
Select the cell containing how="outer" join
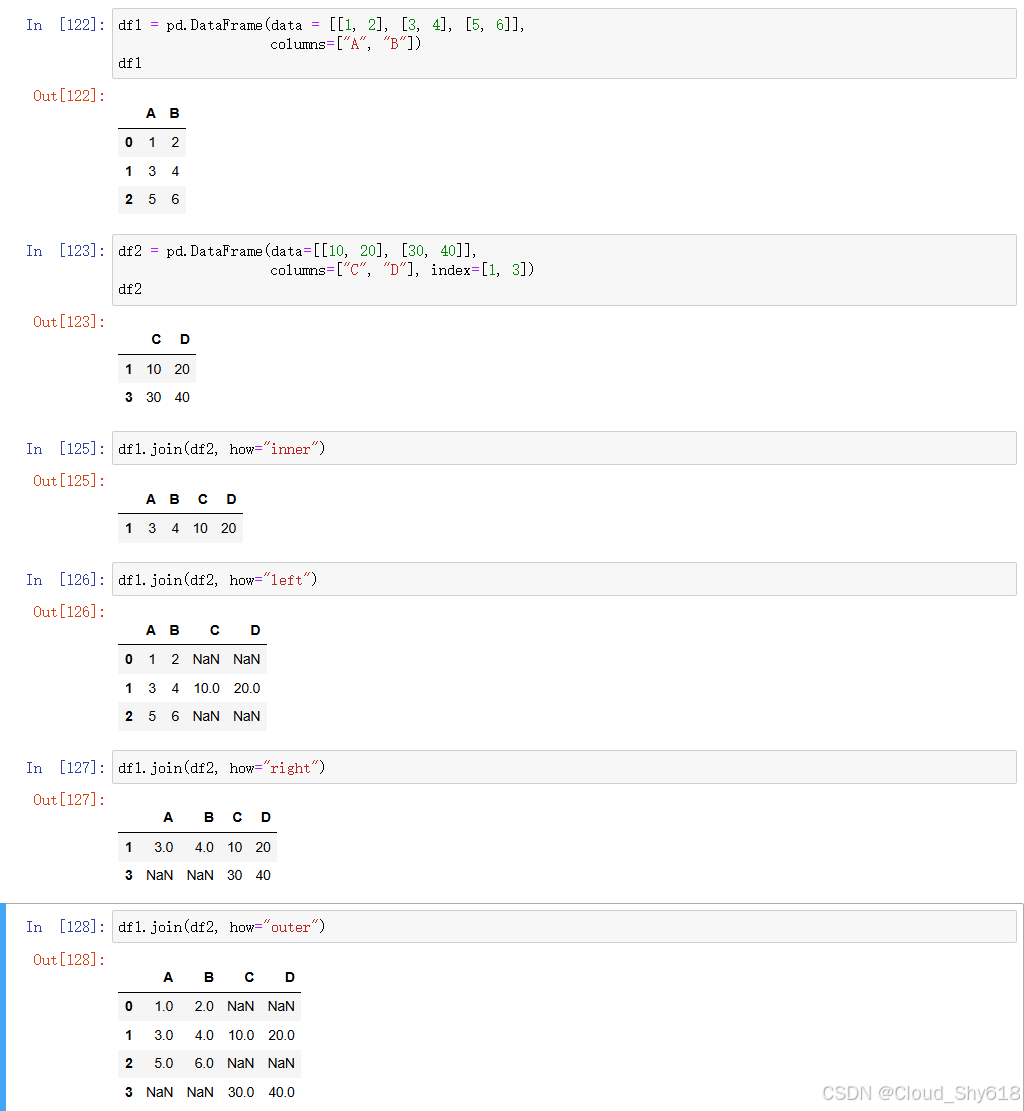(x=564, y=927)
